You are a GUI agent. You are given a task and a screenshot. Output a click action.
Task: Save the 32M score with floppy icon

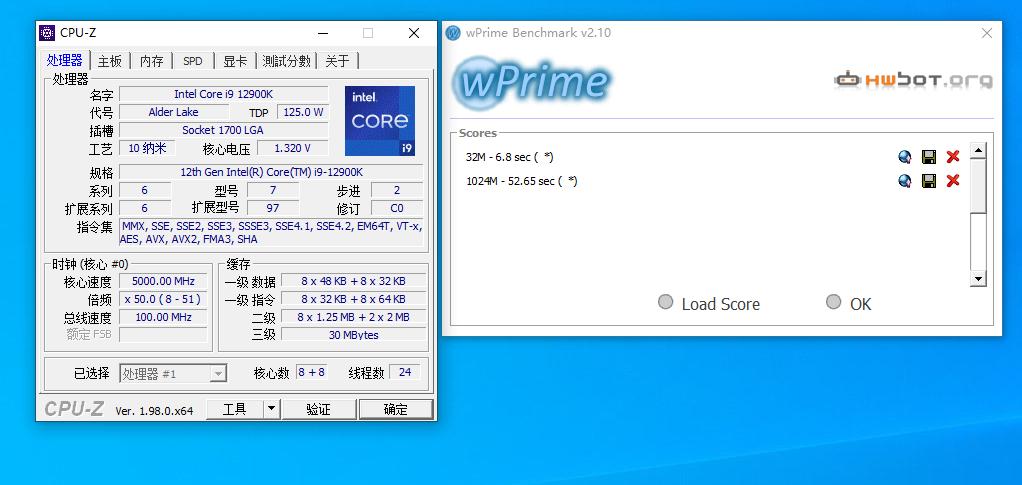click(929, 156)
